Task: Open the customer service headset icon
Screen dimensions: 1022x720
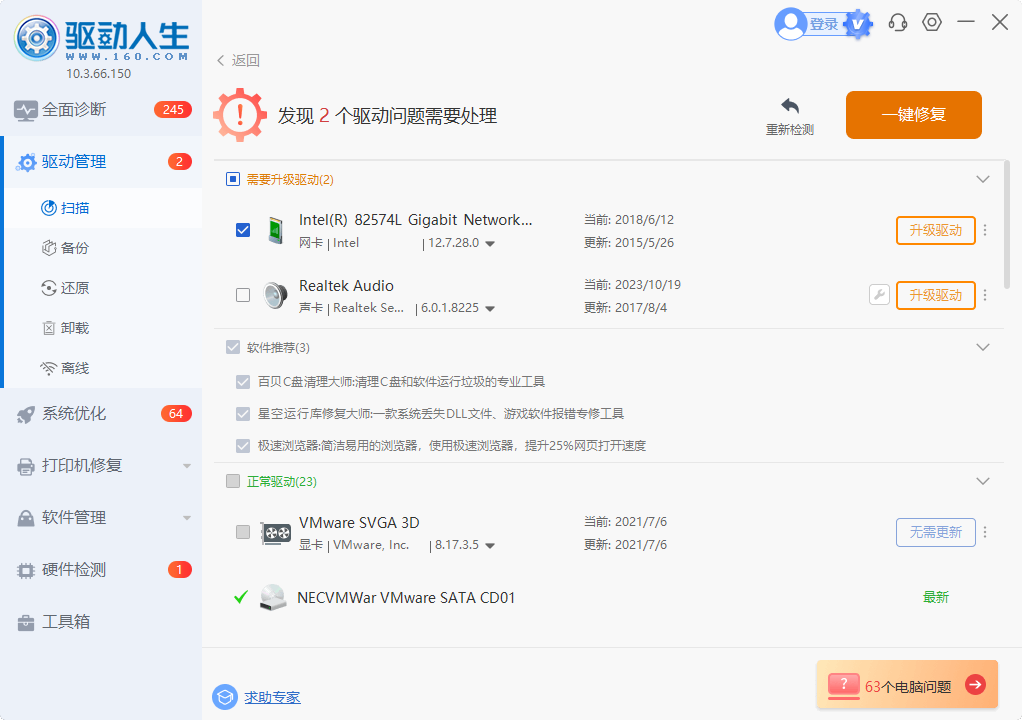Action: click(x=898, y=23)
